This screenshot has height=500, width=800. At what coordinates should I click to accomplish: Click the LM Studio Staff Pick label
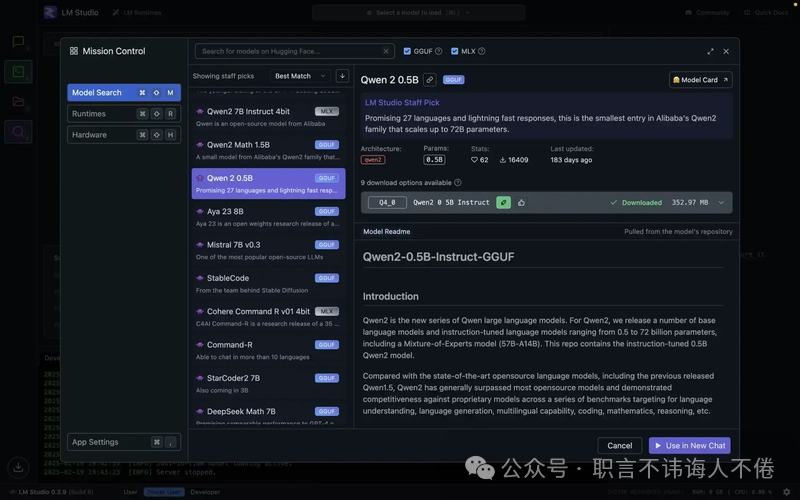pos(402,103)
